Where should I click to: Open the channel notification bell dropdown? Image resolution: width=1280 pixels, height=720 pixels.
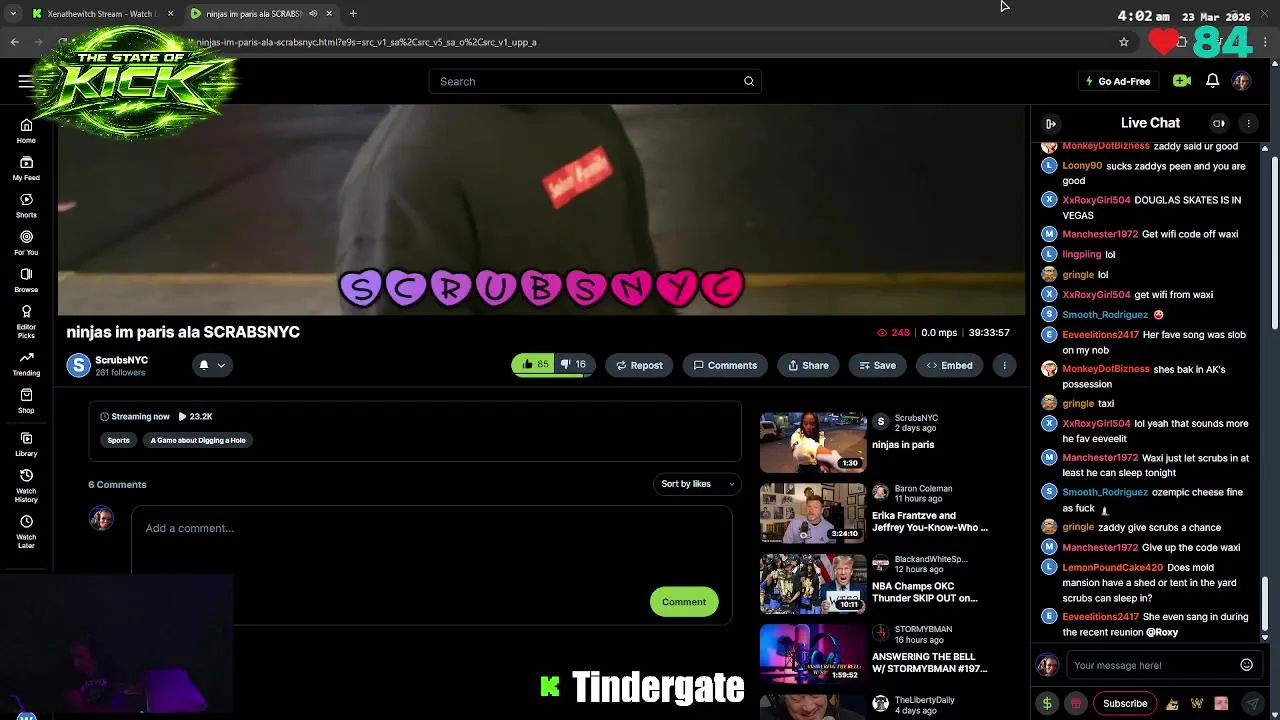pyautogui.click(x=212, y=365)
